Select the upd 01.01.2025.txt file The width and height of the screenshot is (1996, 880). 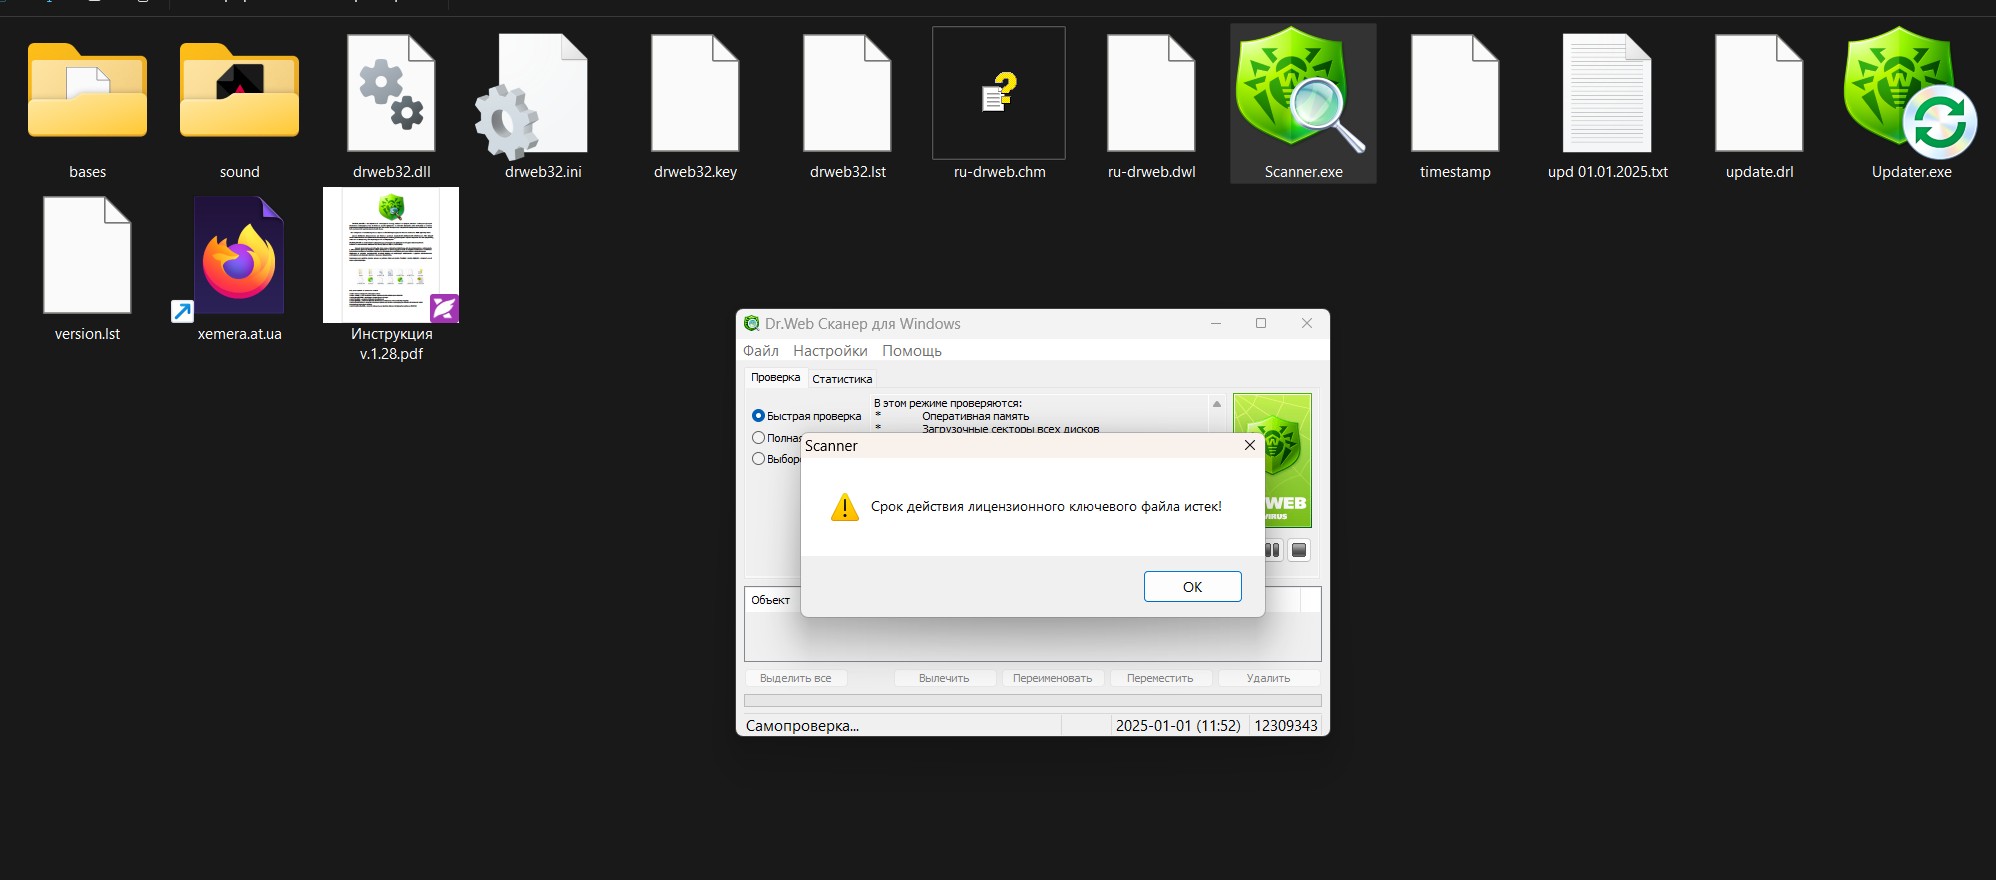[x=1607, y=95]
